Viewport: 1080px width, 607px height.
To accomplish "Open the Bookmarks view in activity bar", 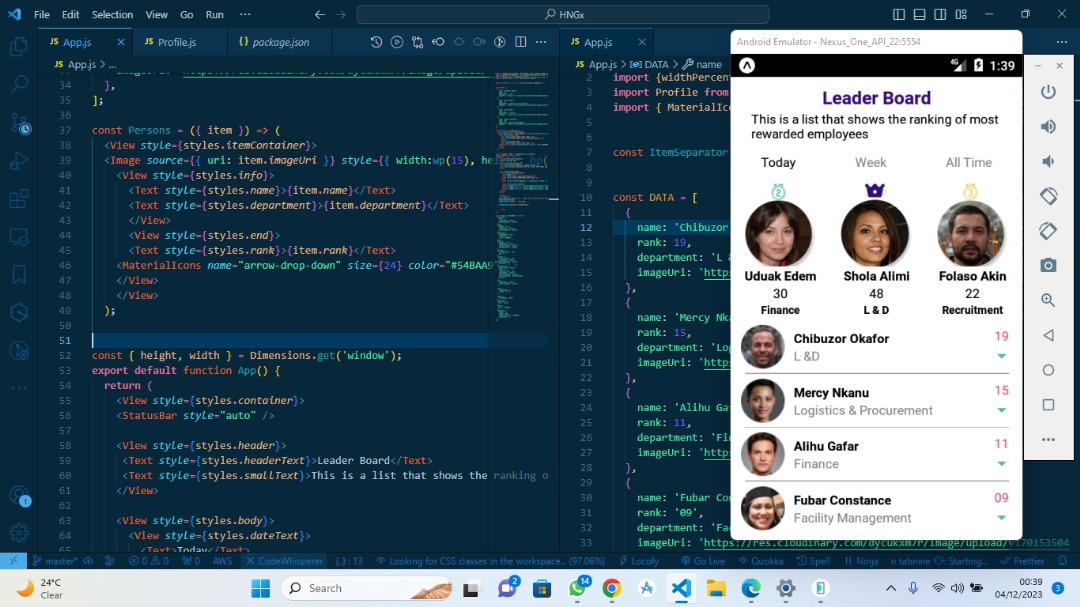I will pyautogui.click(x=19, y=274).
